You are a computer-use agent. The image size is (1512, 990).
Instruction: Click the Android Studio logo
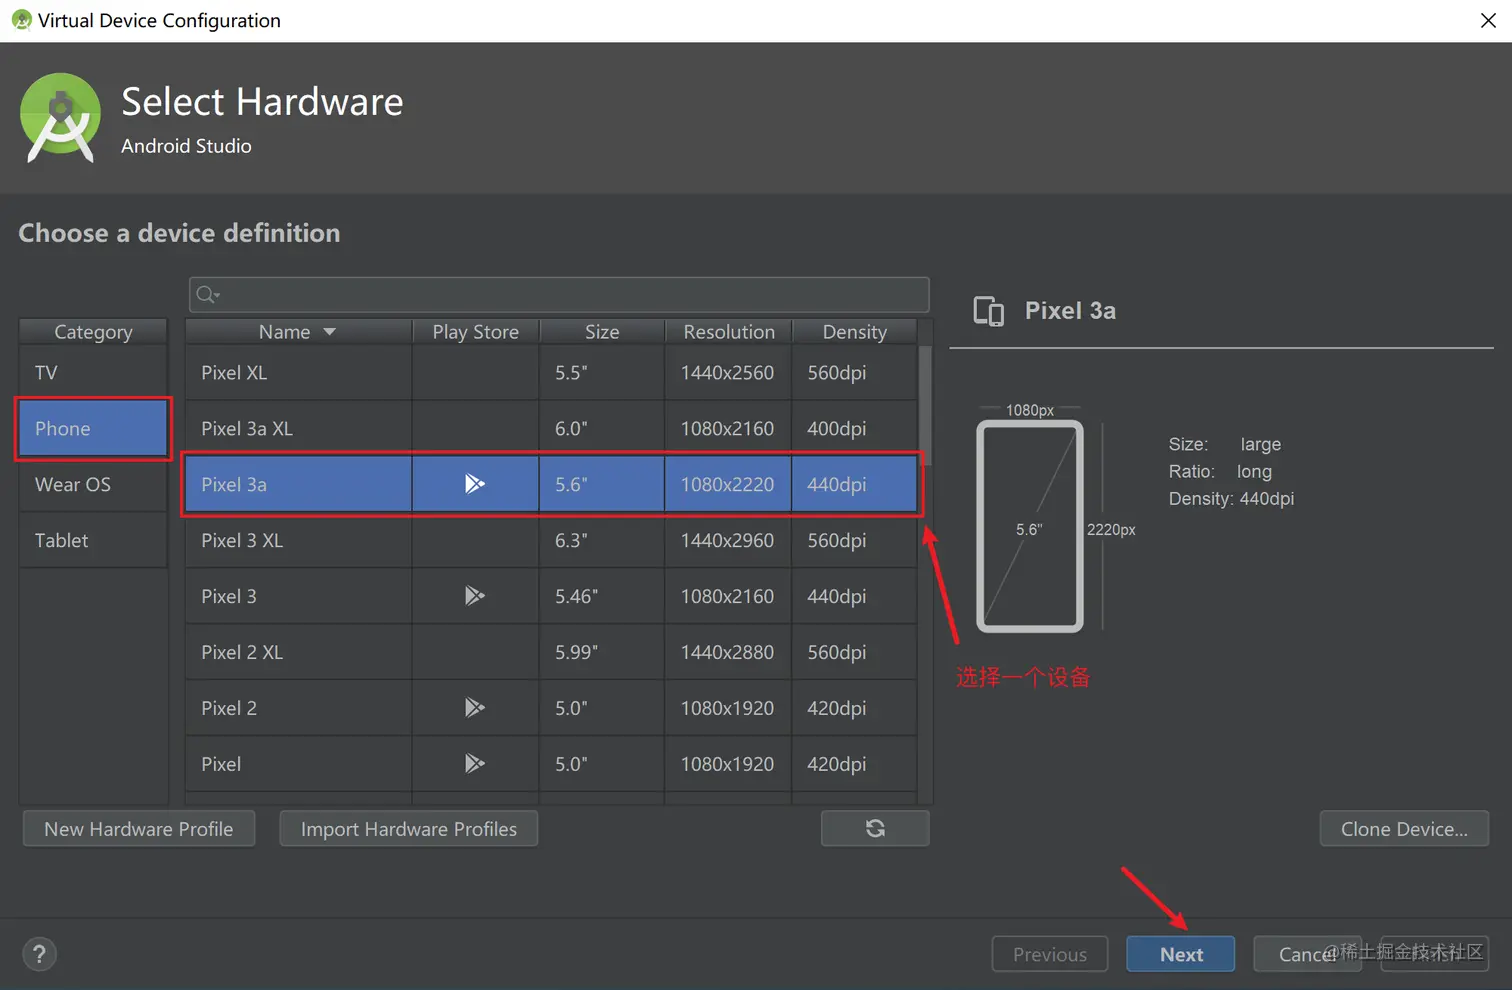(x=60, y=118)
